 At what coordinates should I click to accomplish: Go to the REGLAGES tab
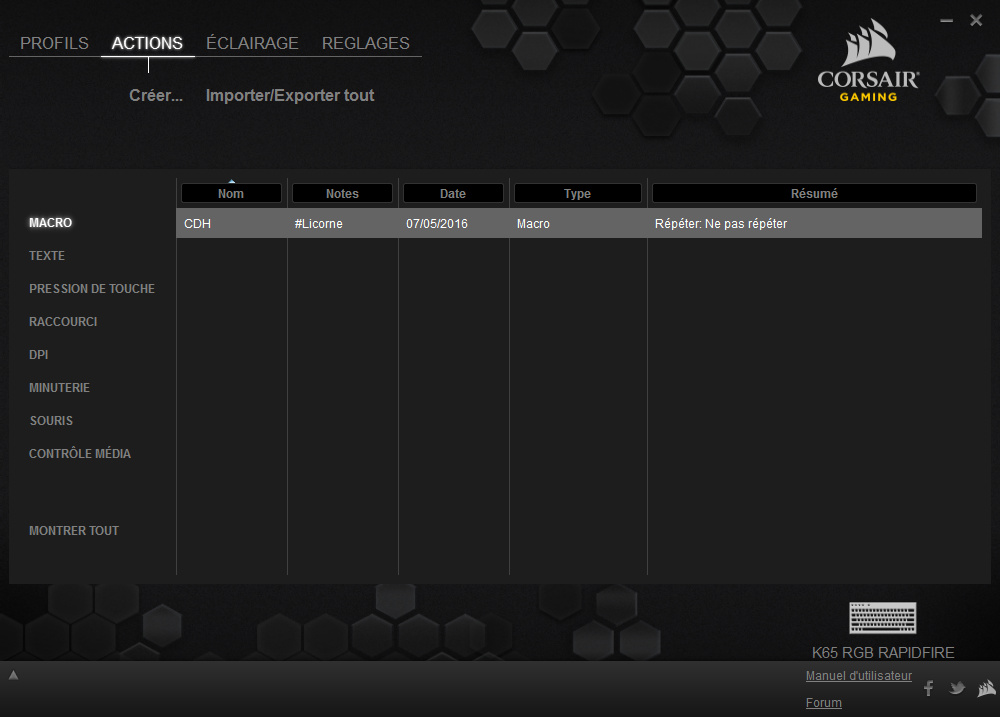(365, 44)
